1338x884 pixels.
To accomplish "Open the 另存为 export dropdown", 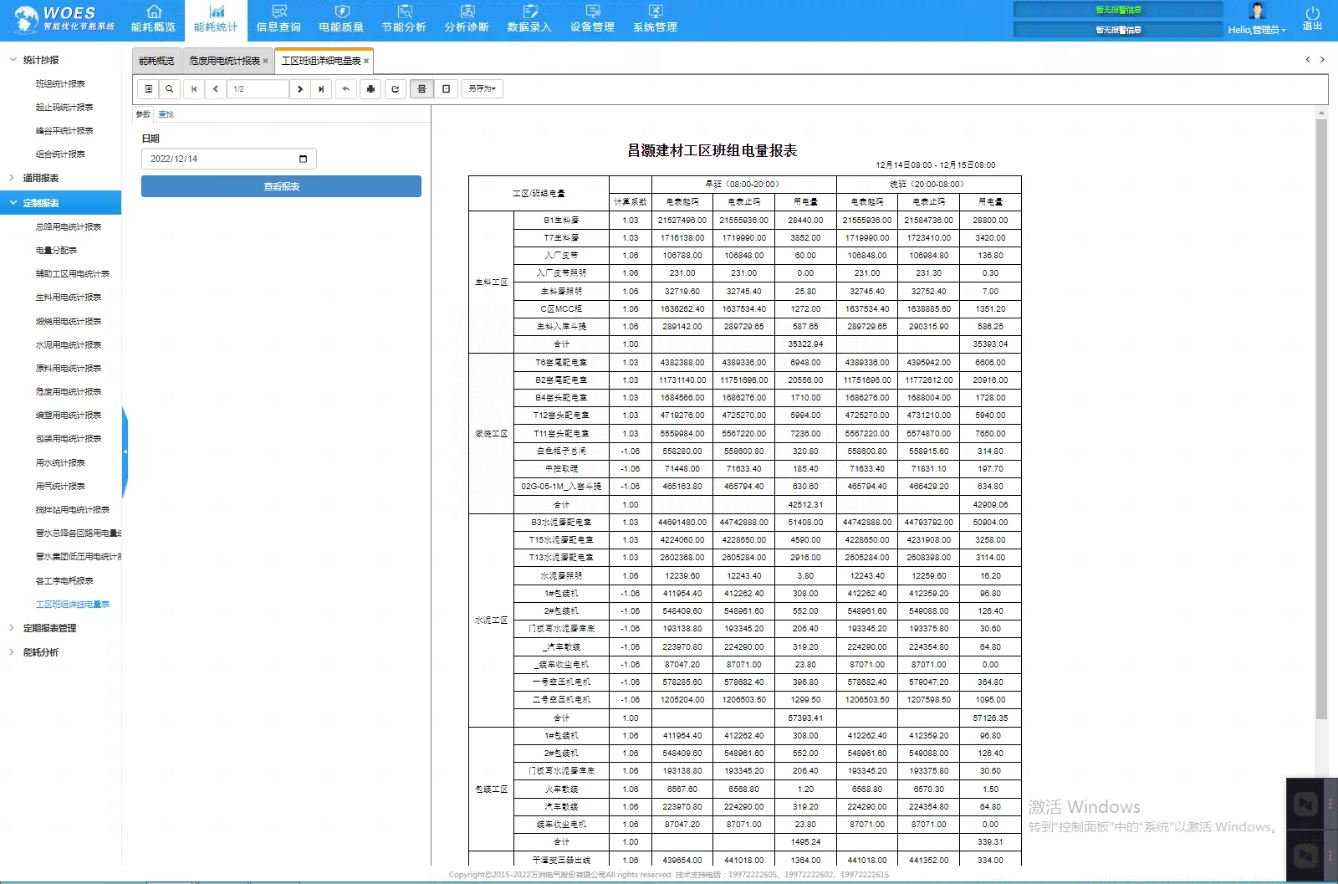I will 482,89.
